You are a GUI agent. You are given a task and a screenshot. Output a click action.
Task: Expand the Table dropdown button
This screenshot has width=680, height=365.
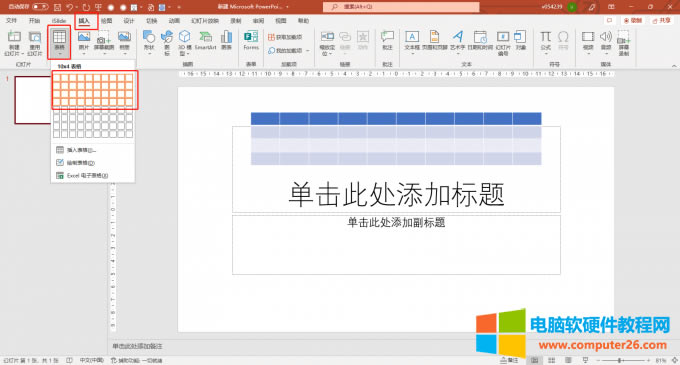59,42
